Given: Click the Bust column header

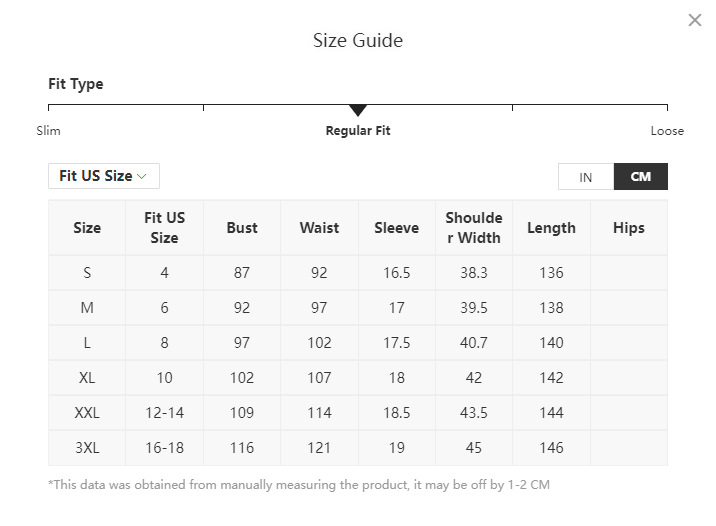Looking at the screenshot, I should [x=242, y=228].
